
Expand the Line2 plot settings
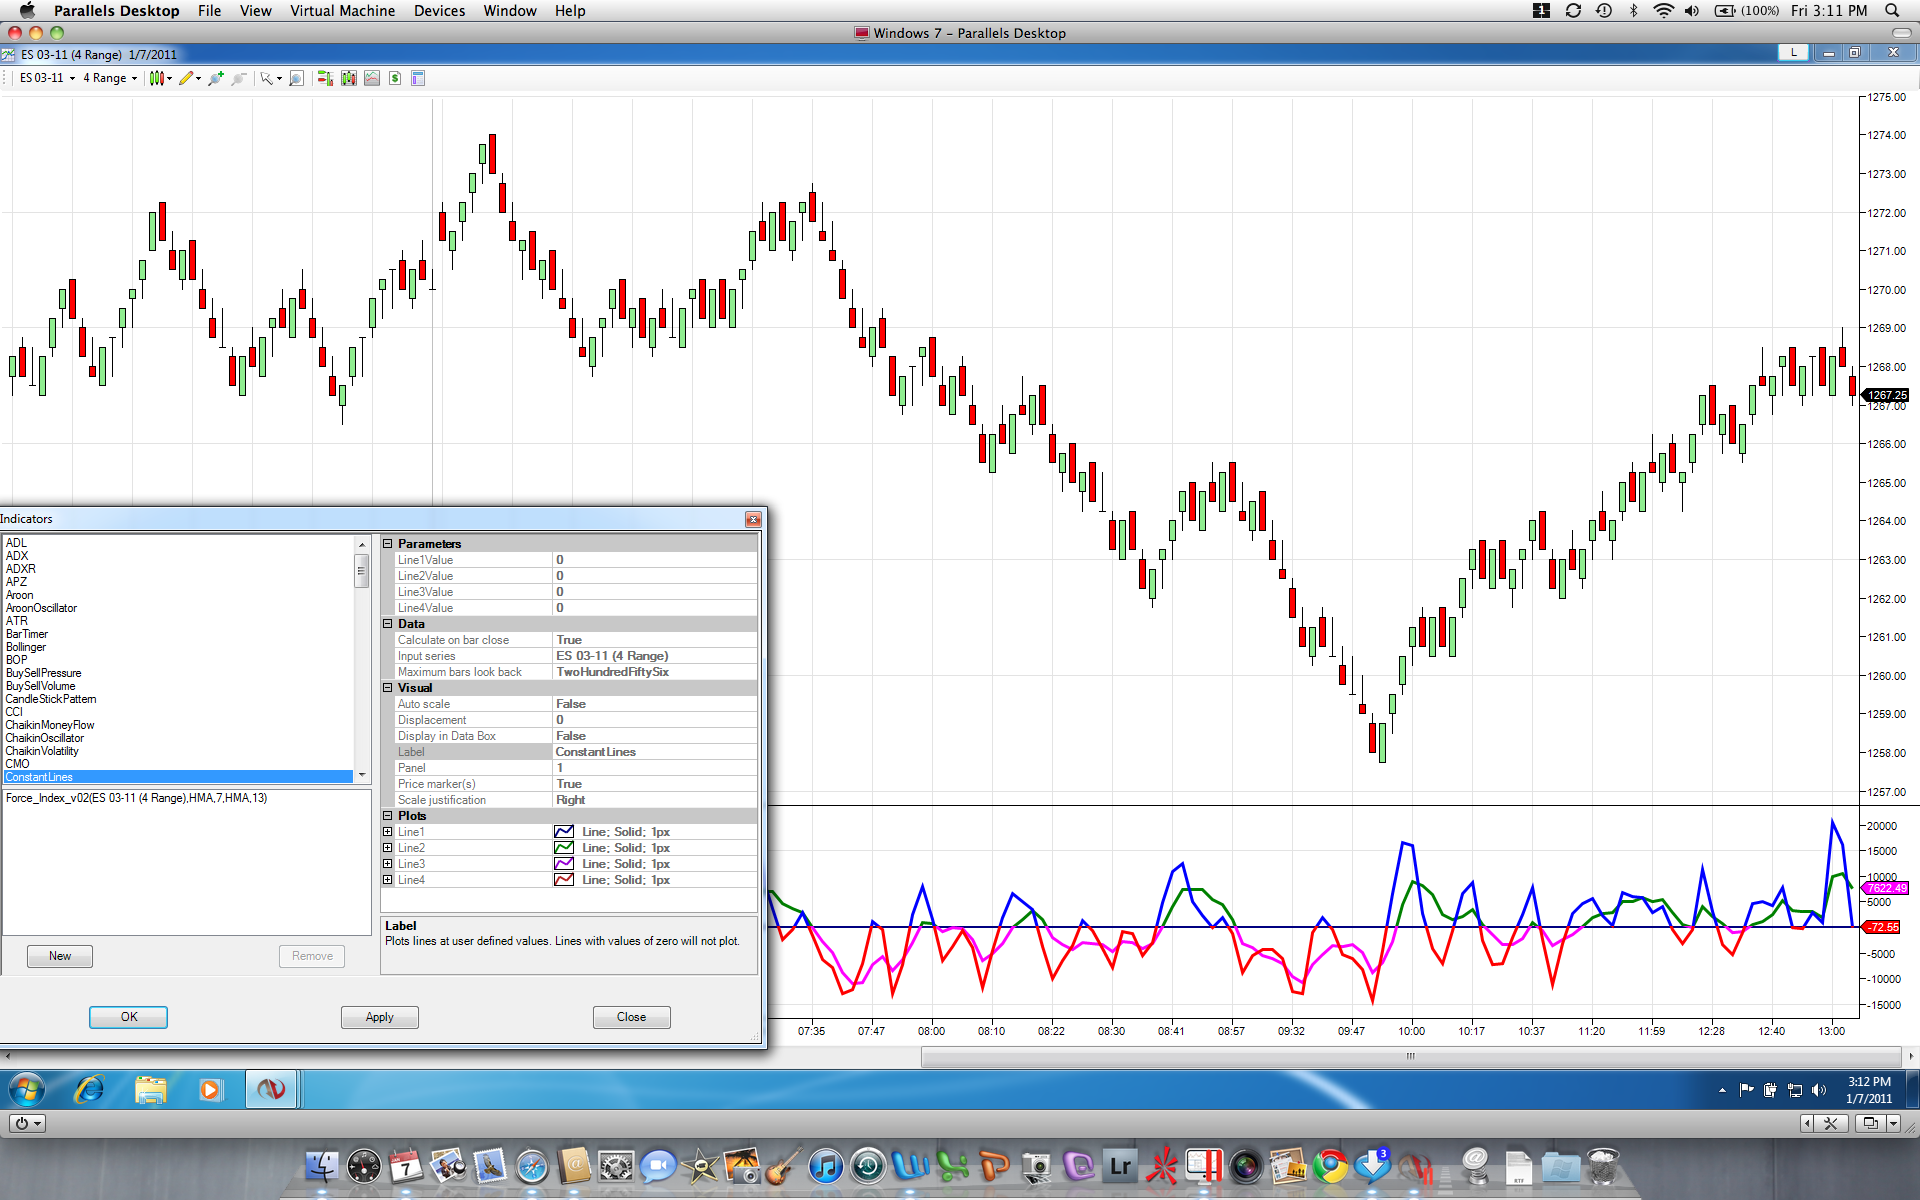tap(388, 848)
